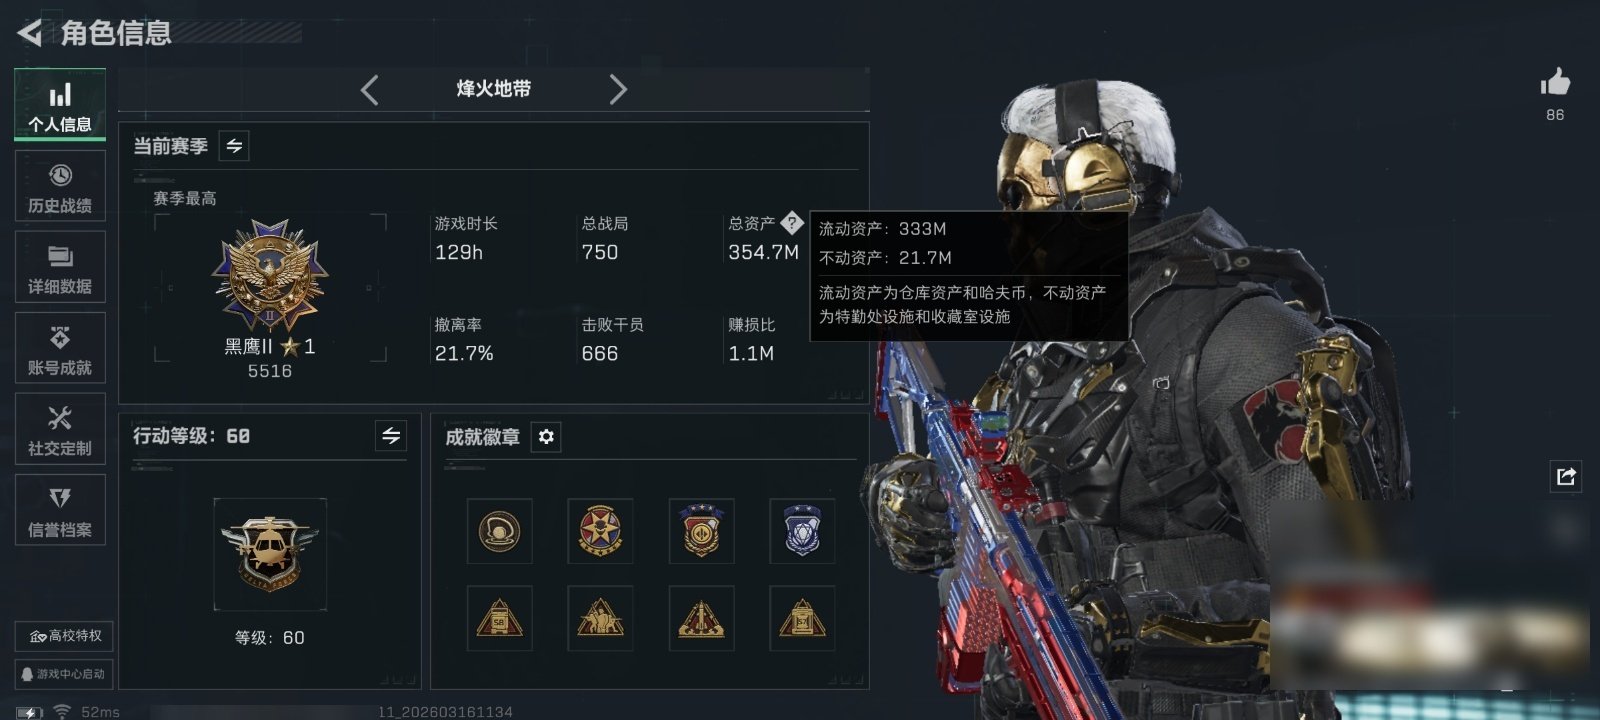Open the 烽火地带 mode selector title
Screen dimensions: 1600x720
point(494,89)
